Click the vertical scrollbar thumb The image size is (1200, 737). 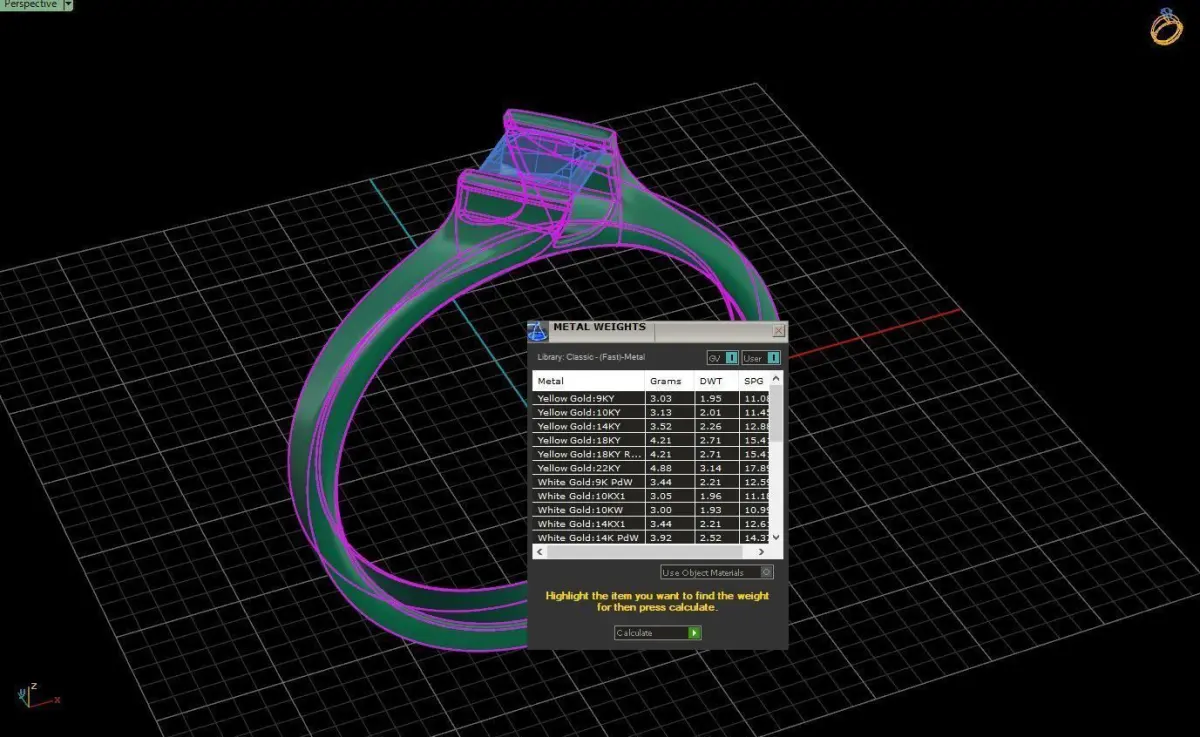(777, 412)
